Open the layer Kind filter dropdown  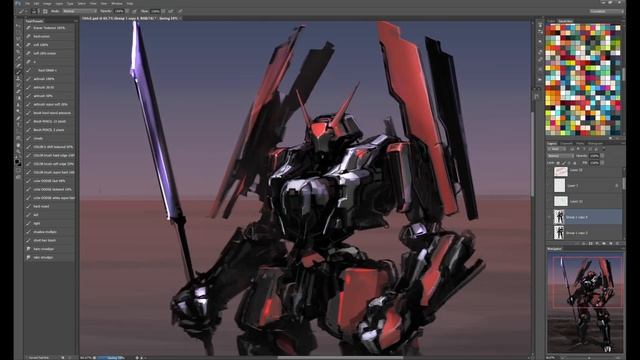click(x=558, y=149)
